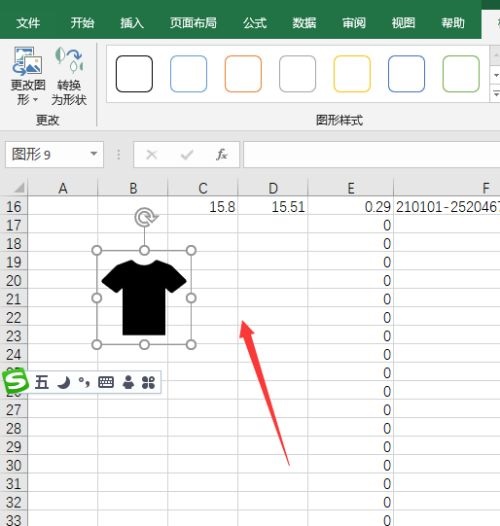Viewport: 500px width, 526px height.
Task: Click the select all corner triangle
Action: [x=18, y=188]
